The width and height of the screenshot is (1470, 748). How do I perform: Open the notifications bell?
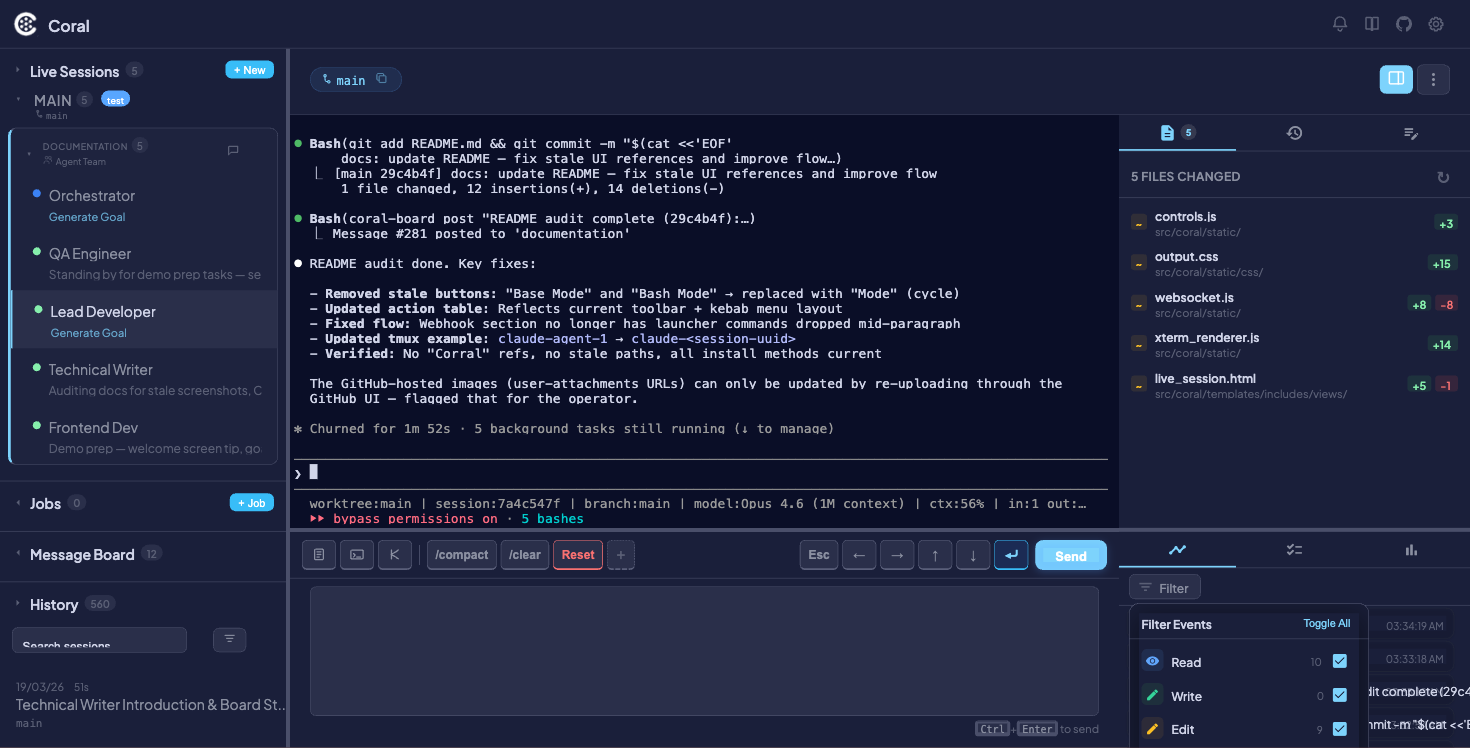click(x=1340, y=24)
